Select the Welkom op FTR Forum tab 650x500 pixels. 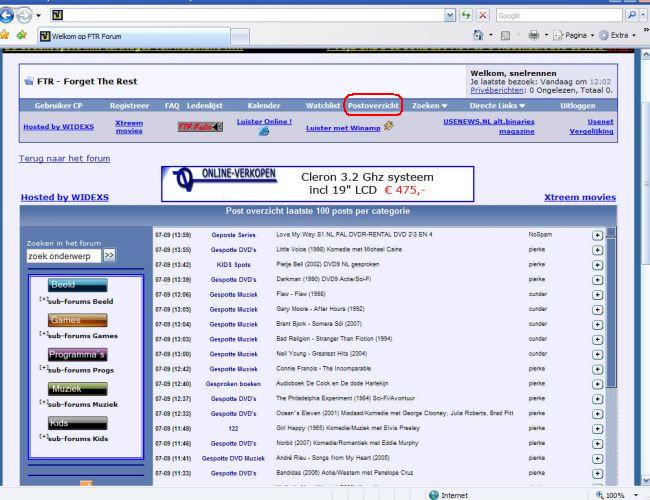pyautogui.click(x=133, y=36)
